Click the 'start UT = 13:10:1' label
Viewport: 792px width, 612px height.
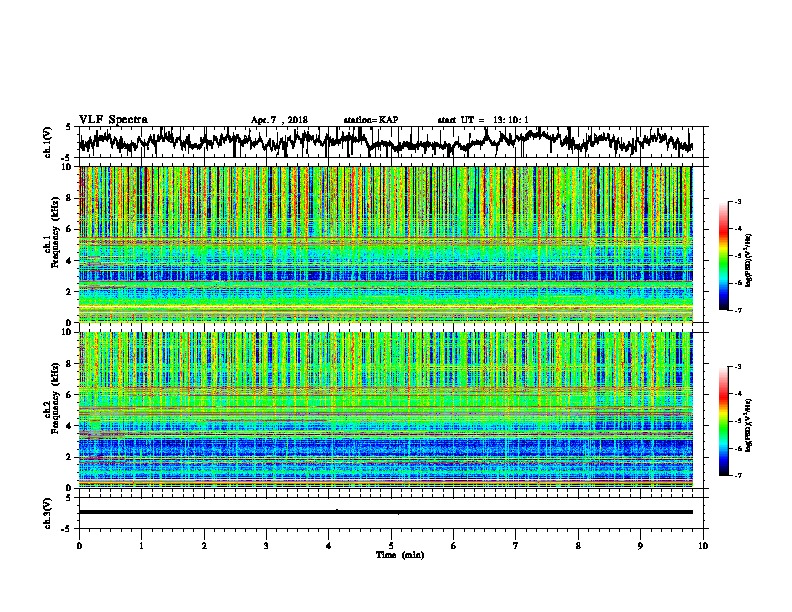[x=483, y=120]
